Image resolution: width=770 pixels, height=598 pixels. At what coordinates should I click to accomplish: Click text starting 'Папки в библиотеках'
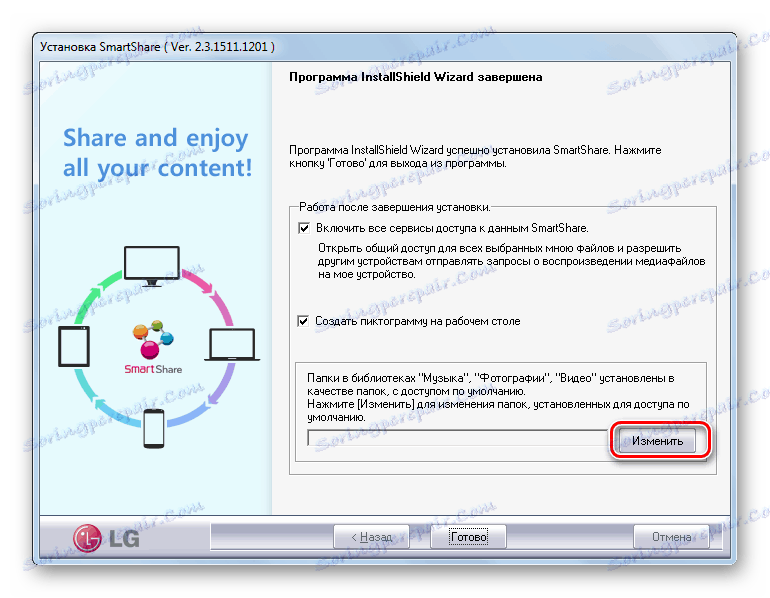pyautogui.click(x=498, y=398)
